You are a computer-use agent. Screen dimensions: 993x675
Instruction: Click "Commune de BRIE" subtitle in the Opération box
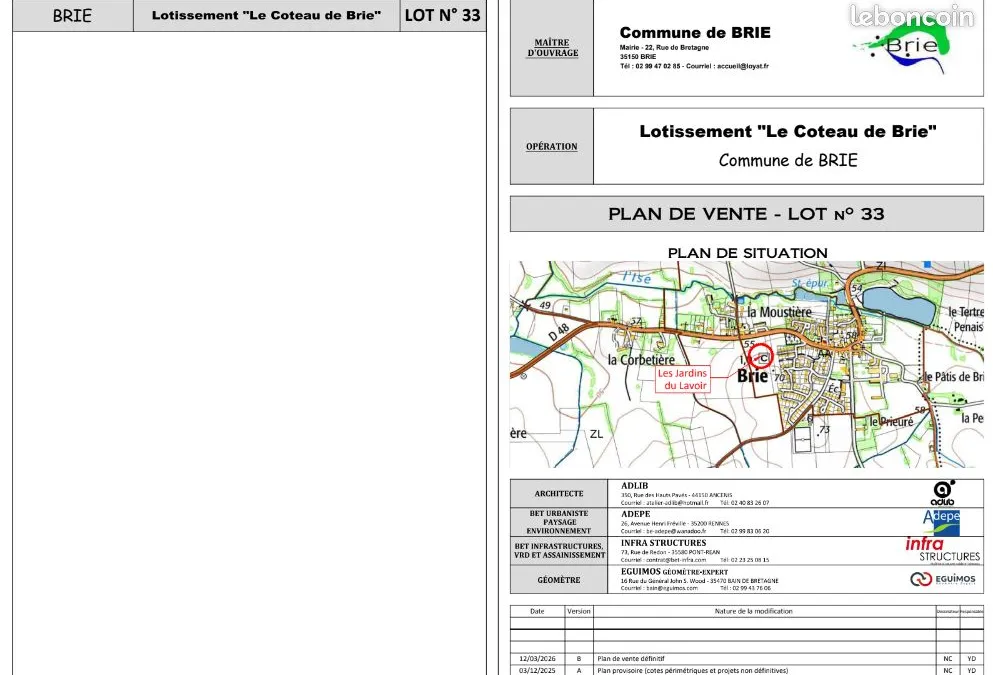click(x=788, y=160)
